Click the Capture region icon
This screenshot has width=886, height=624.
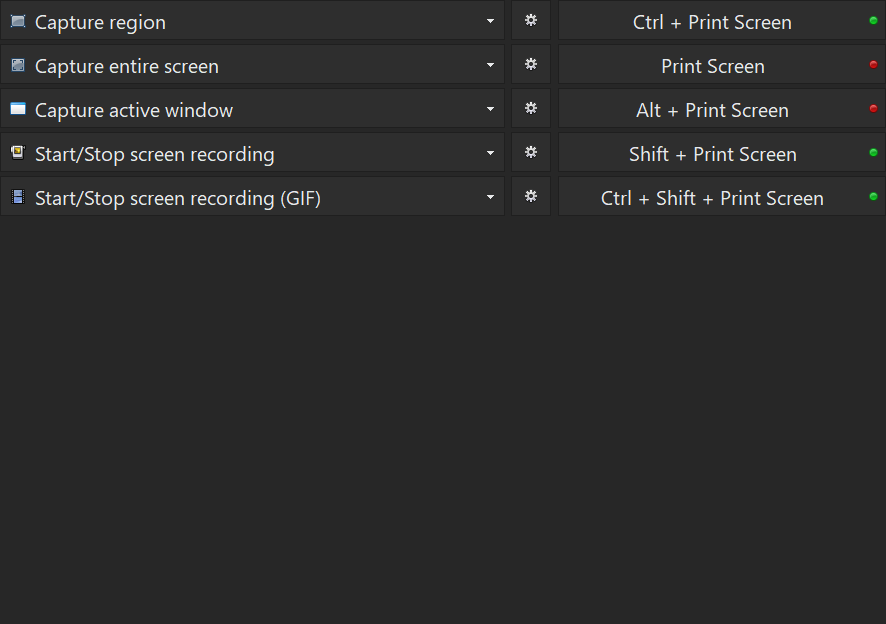point(18,21)
